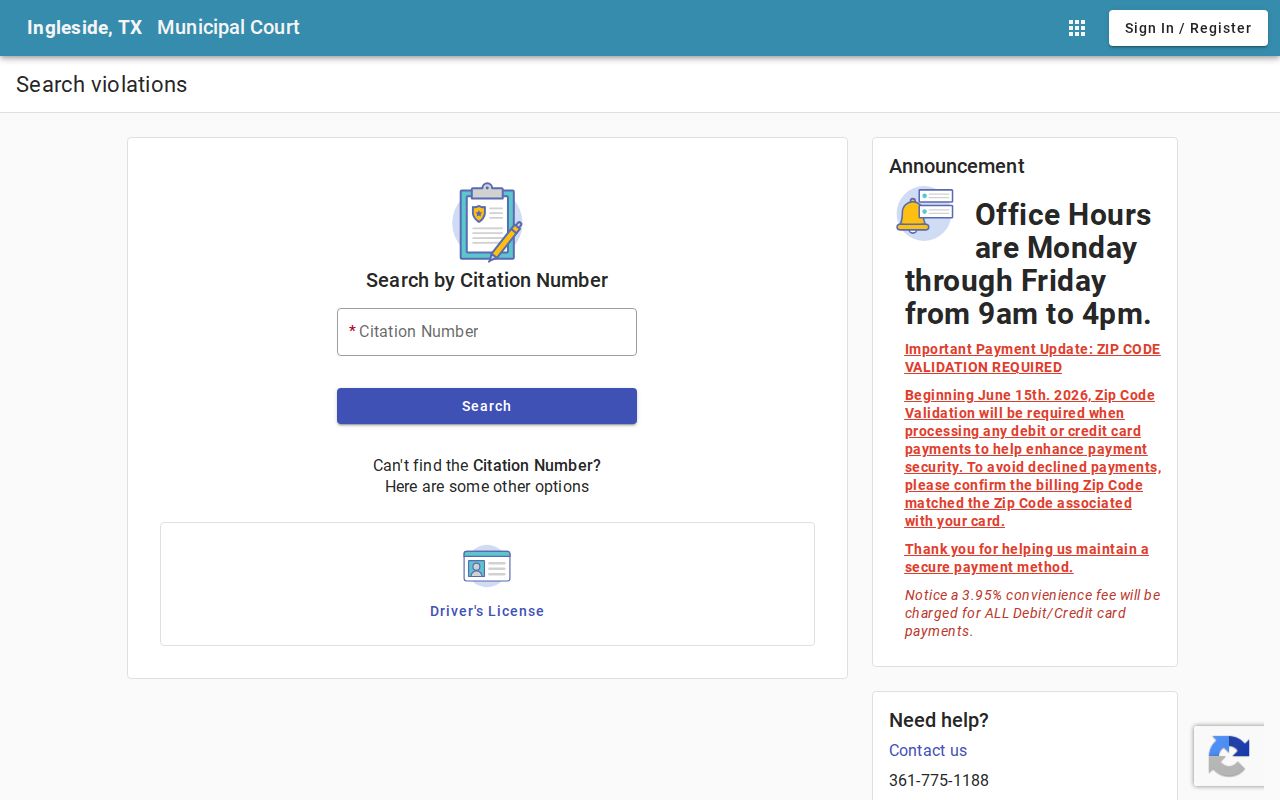Image resolution: width=1280 pixels, height=800 pixels.
Task: Click the Important Payment Update notice
Action: [1033, 358]
